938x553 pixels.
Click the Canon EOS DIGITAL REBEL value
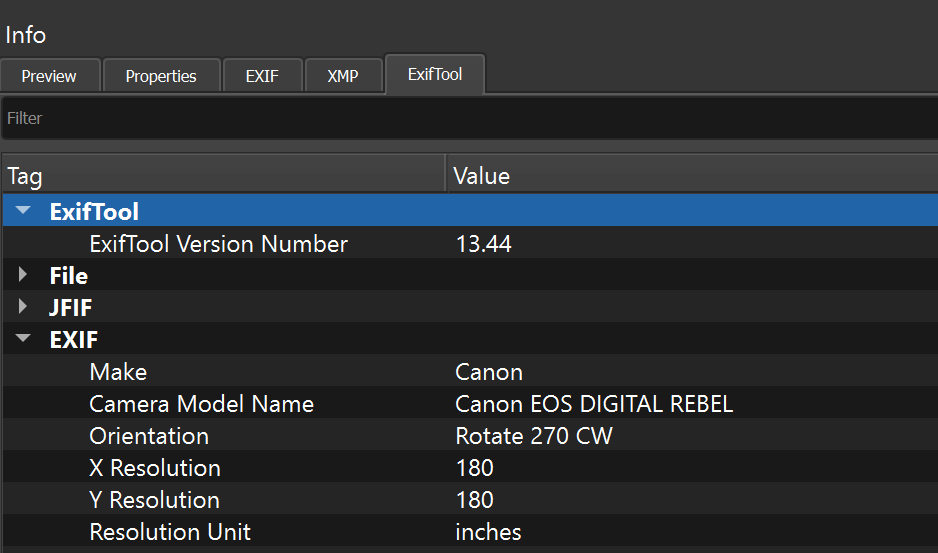594,404
